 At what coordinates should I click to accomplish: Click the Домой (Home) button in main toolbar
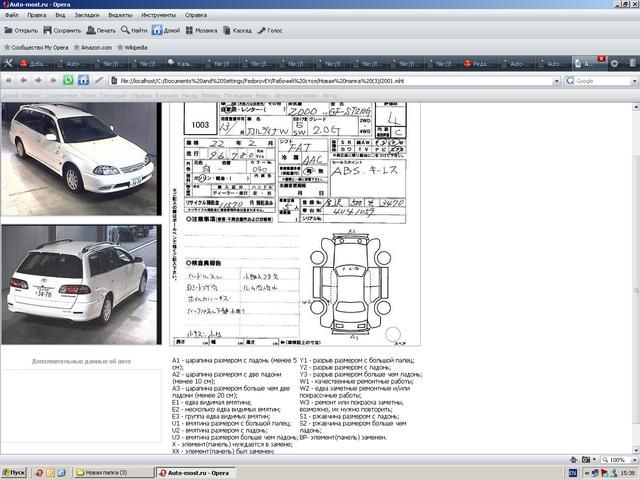pos(166,30)
